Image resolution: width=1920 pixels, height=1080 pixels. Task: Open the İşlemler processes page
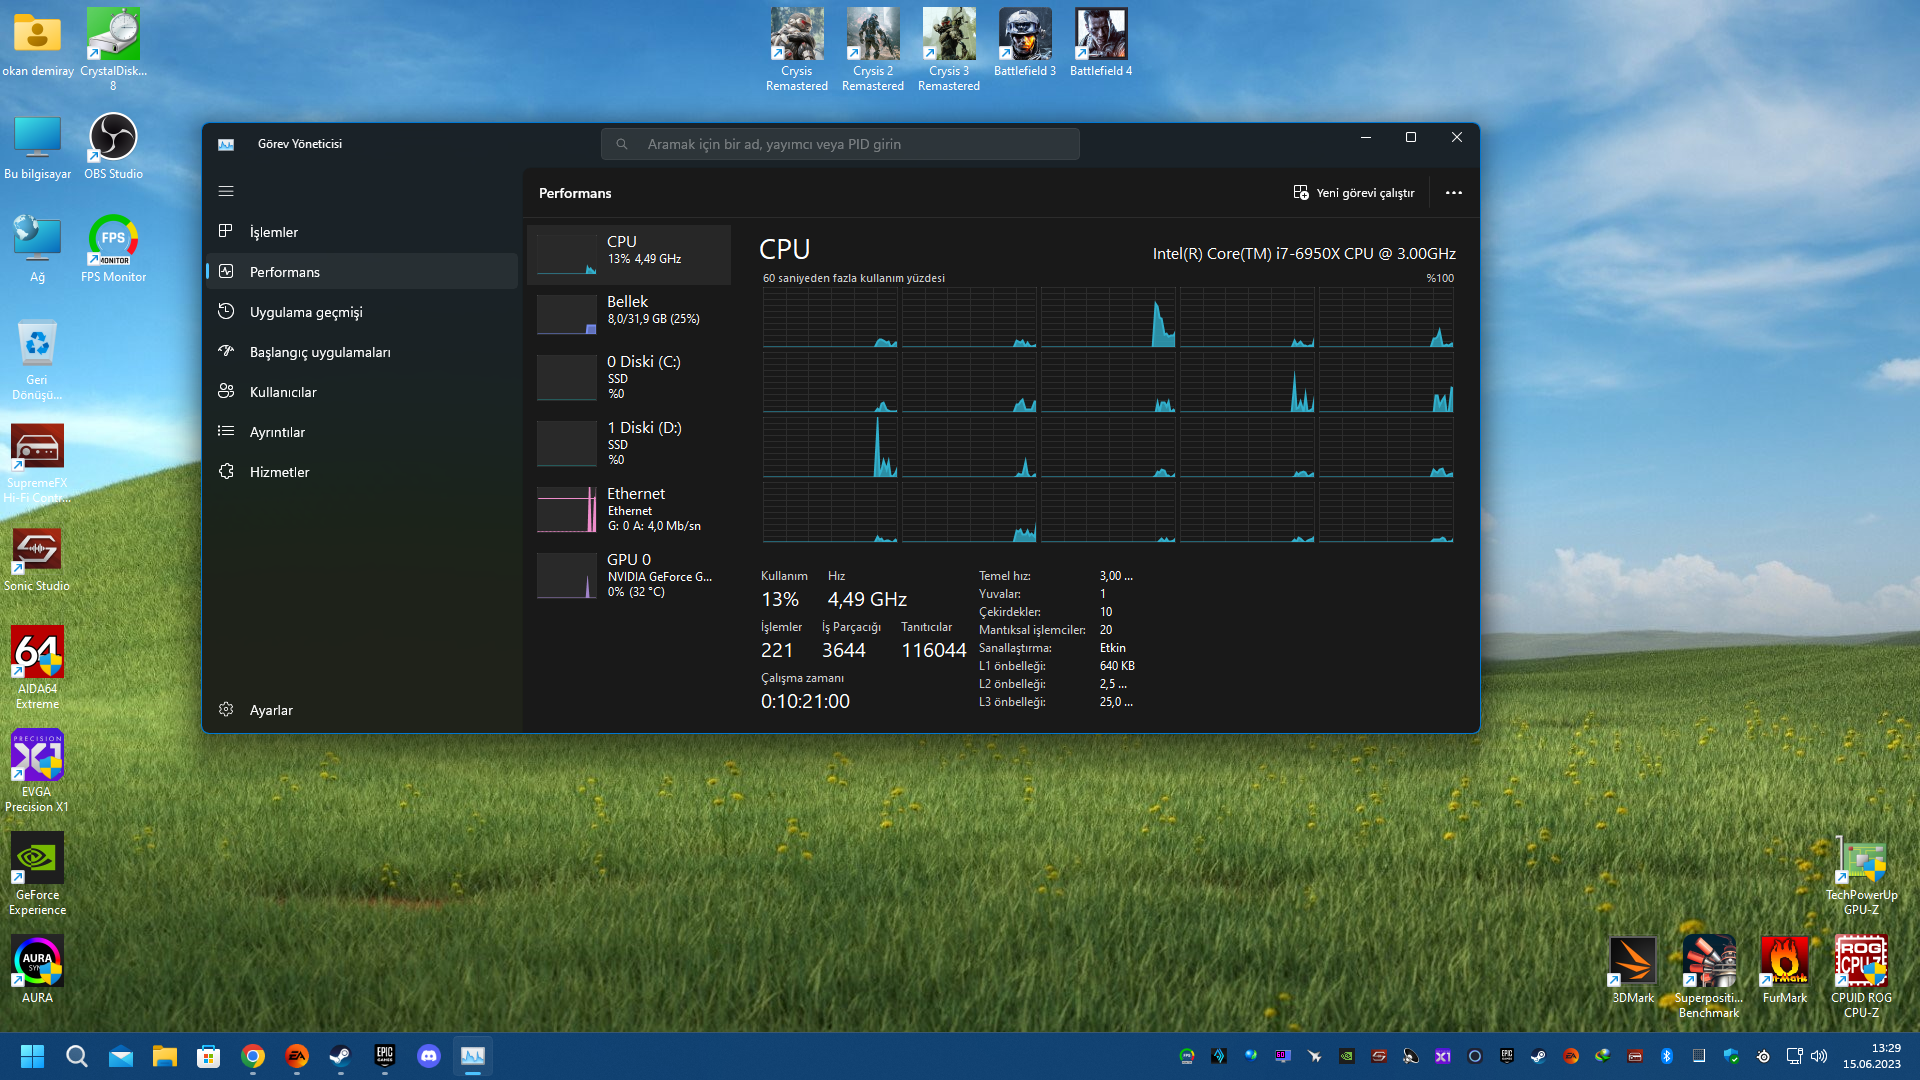click(273, 232)
